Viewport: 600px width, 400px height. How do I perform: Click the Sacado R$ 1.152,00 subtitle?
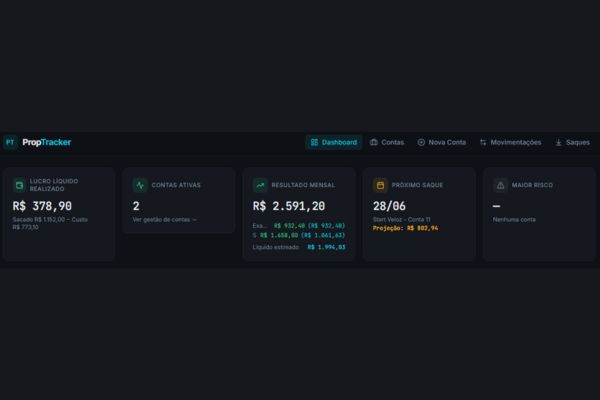point(50,223)
